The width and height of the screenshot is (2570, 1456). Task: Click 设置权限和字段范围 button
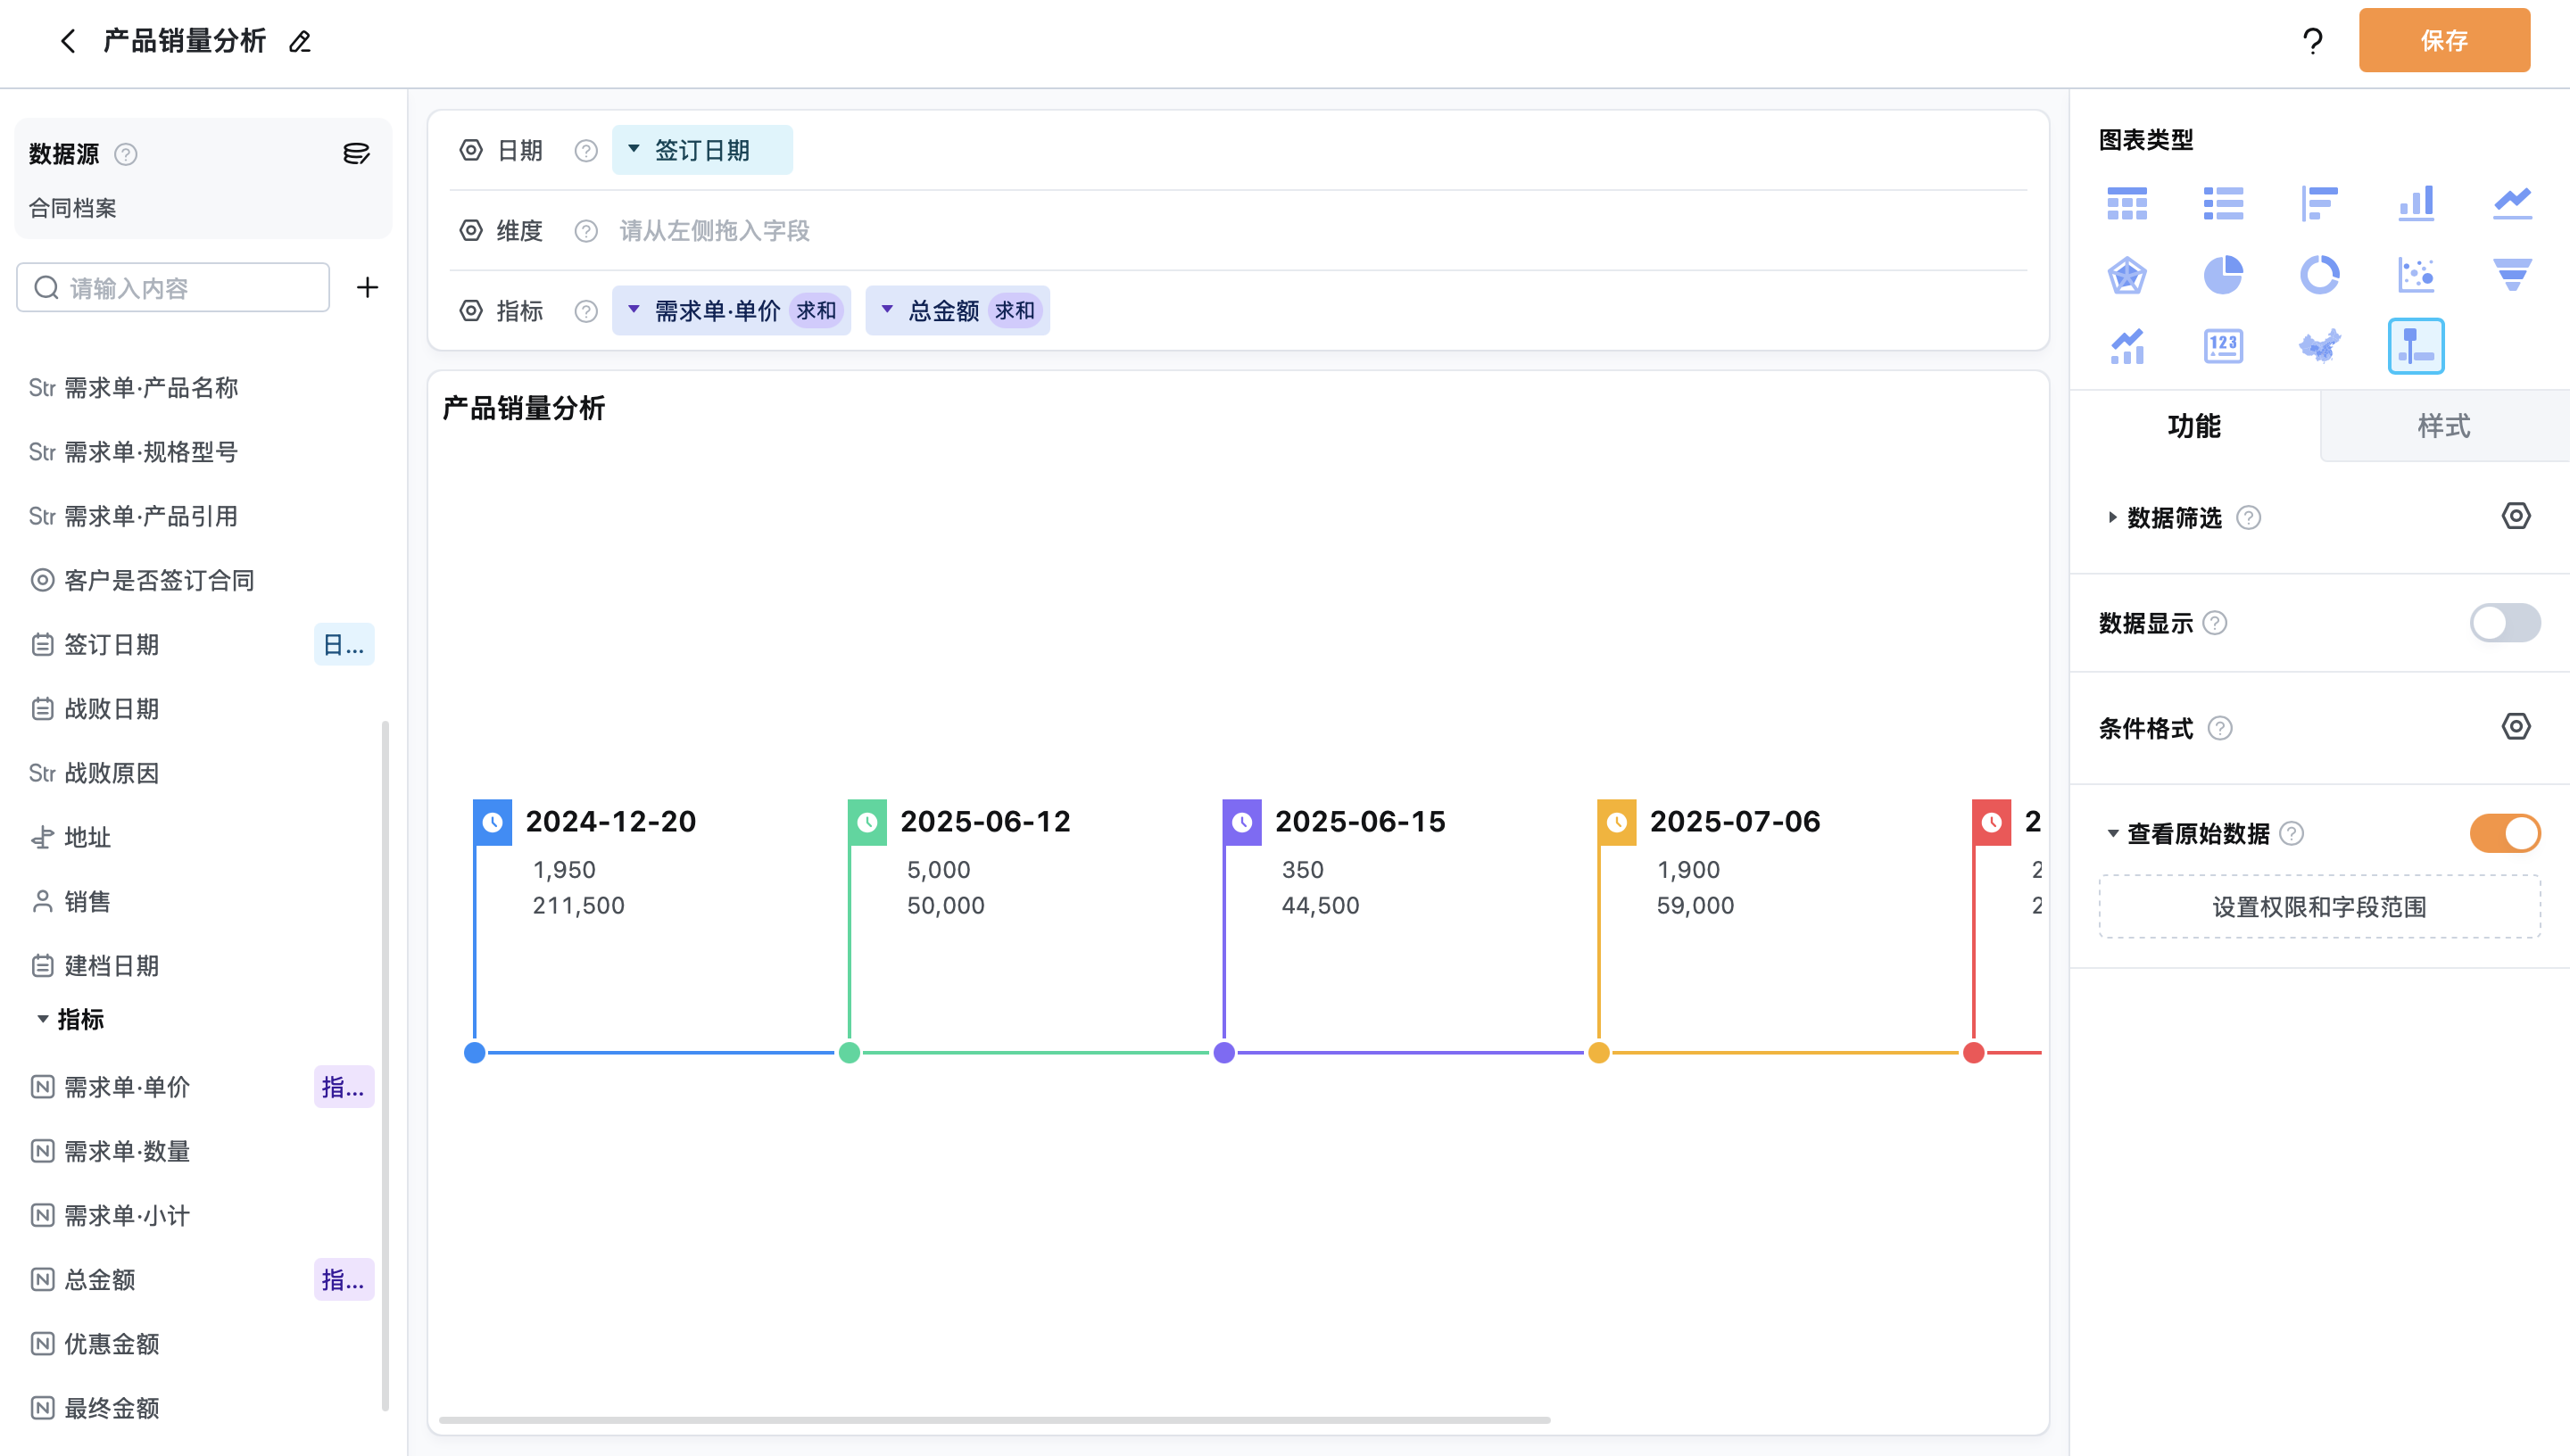2319,907
